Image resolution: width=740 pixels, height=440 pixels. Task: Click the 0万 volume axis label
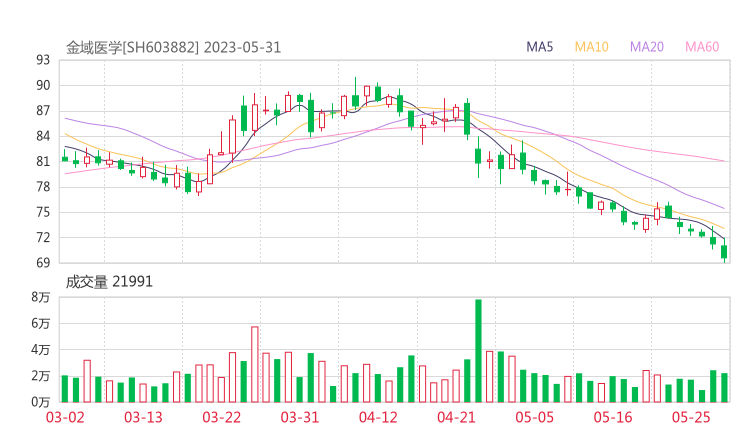(41, 402)
